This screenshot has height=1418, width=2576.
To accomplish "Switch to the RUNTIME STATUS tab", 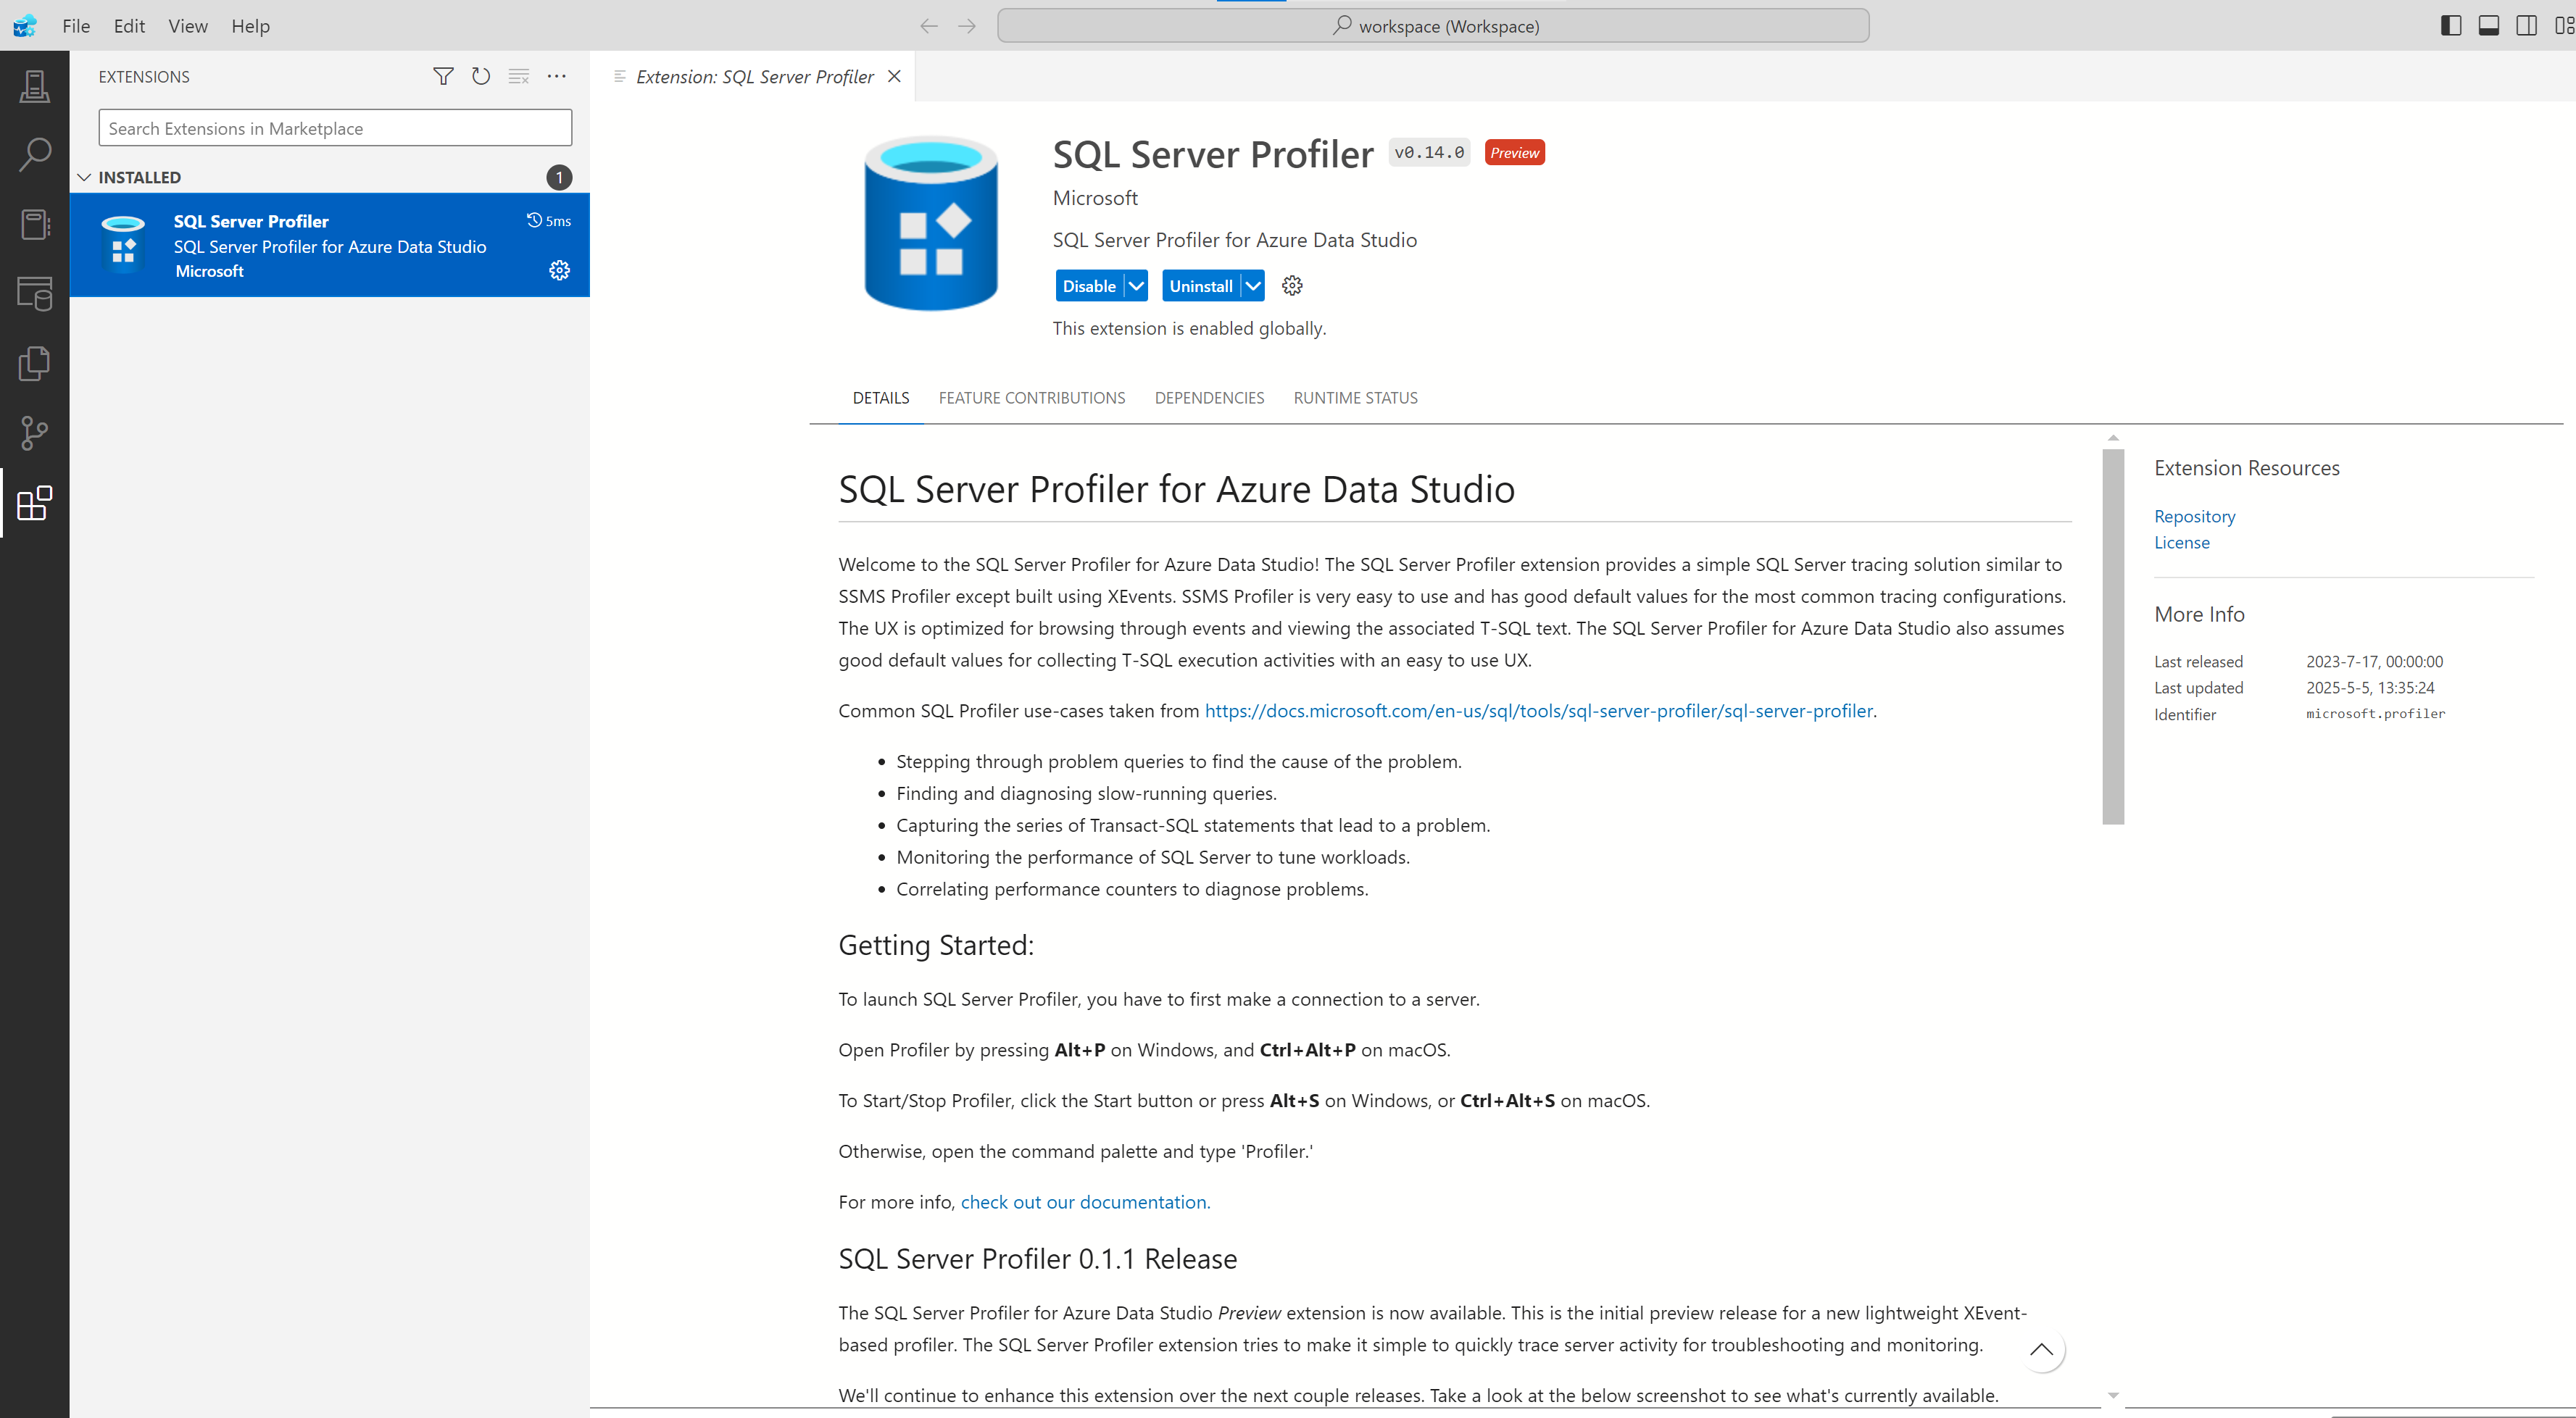I will [x=1356, y=398].
